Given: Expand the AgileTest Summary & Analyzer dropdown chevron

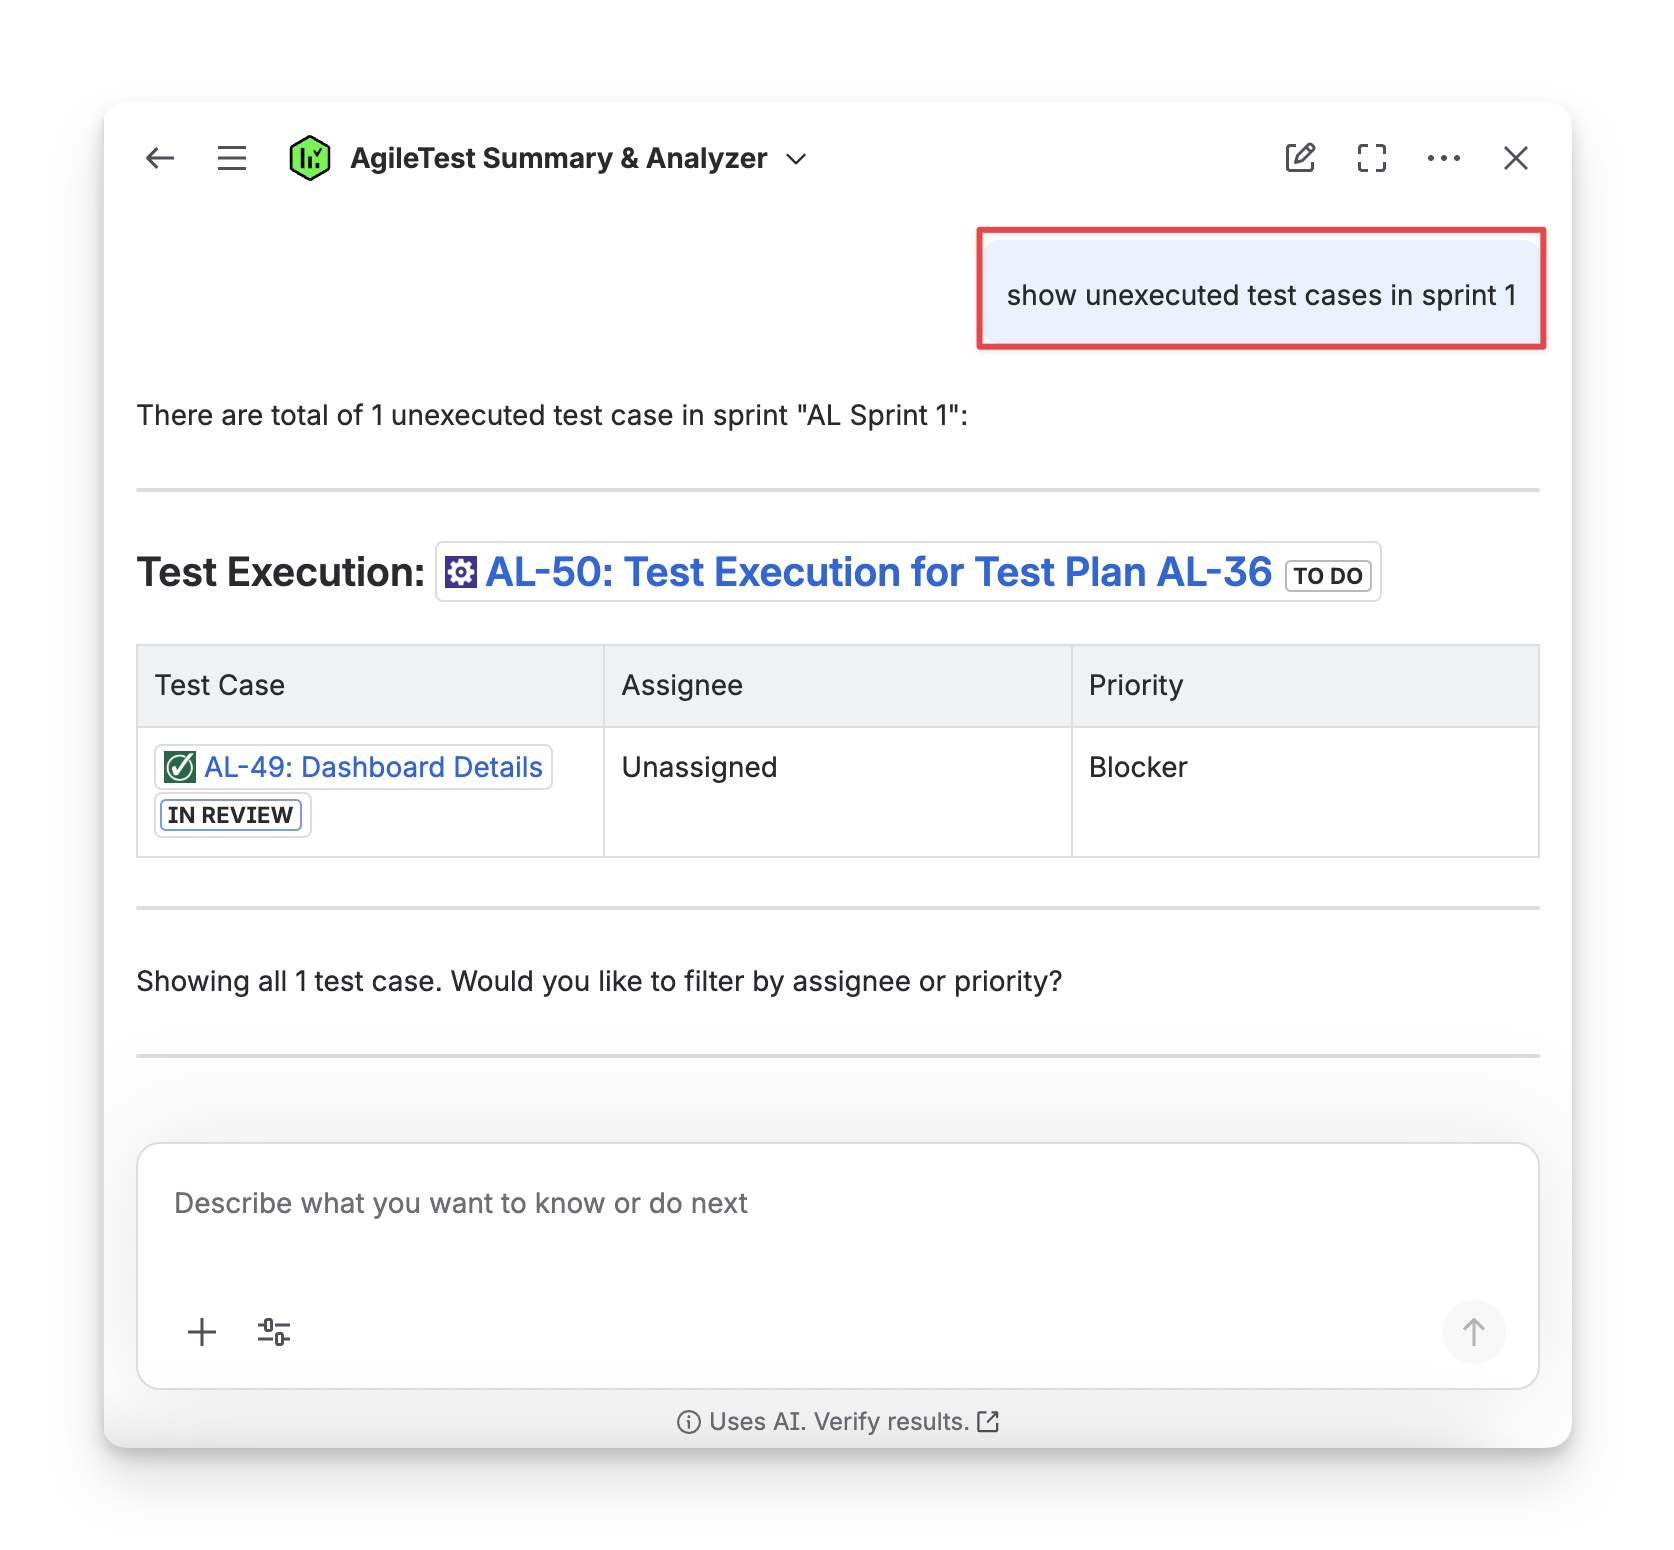Looking at the screenshot, I should [797, 159].
